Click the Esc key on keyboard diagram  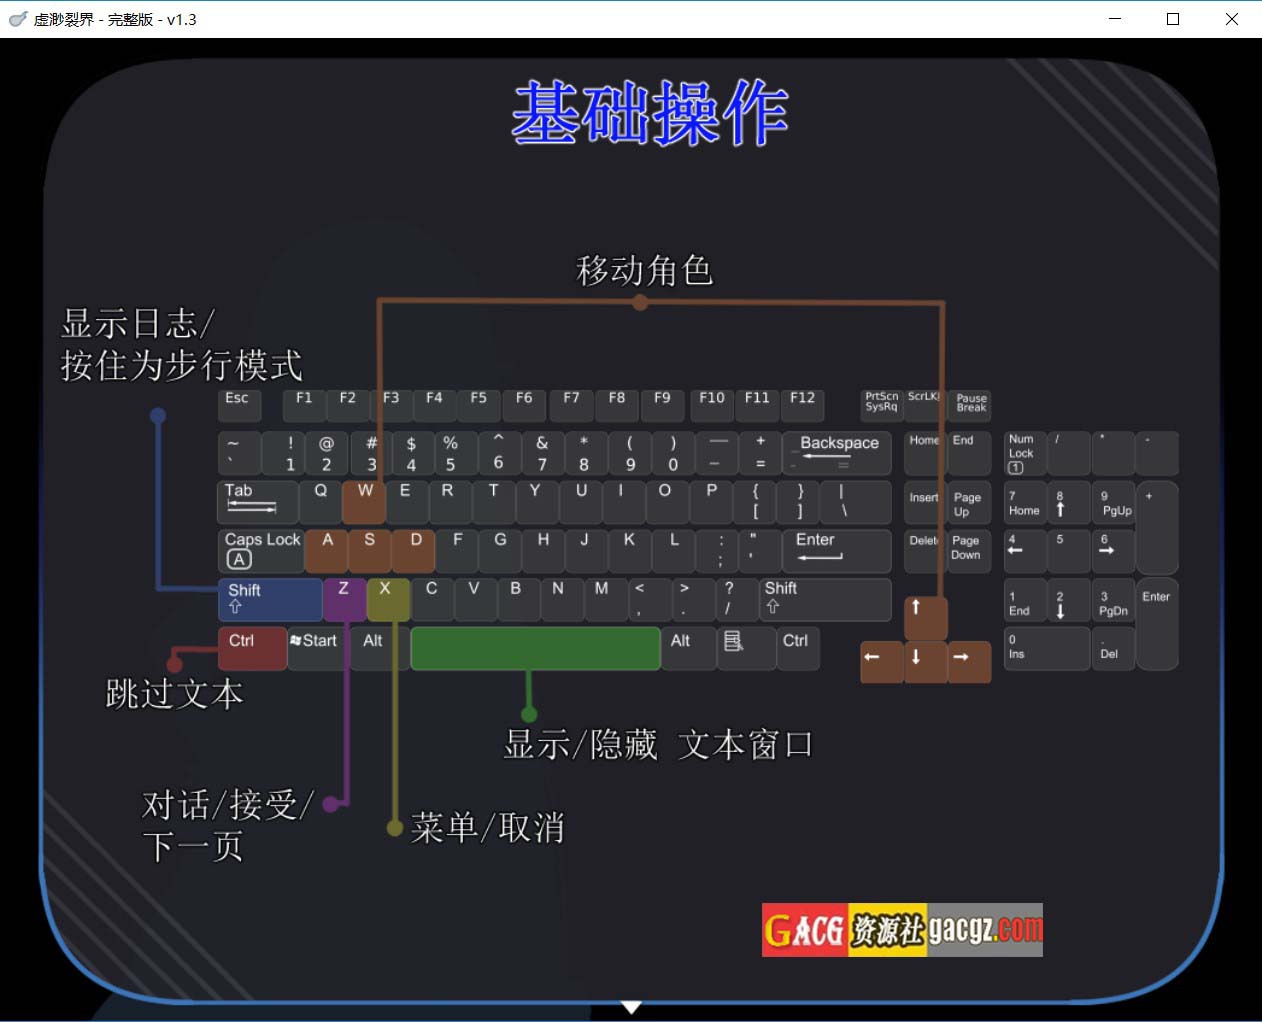coord(239,404)
